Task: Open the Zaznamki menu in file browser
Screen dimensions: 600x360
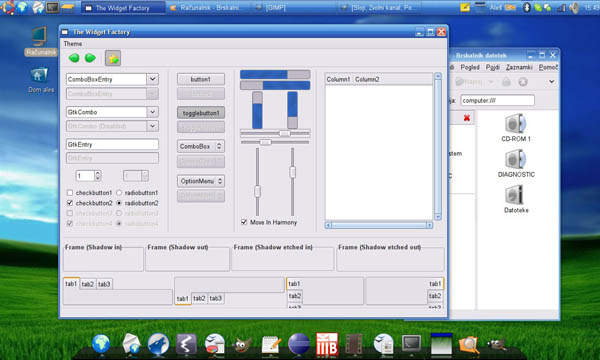Action: tap(519, 67)
